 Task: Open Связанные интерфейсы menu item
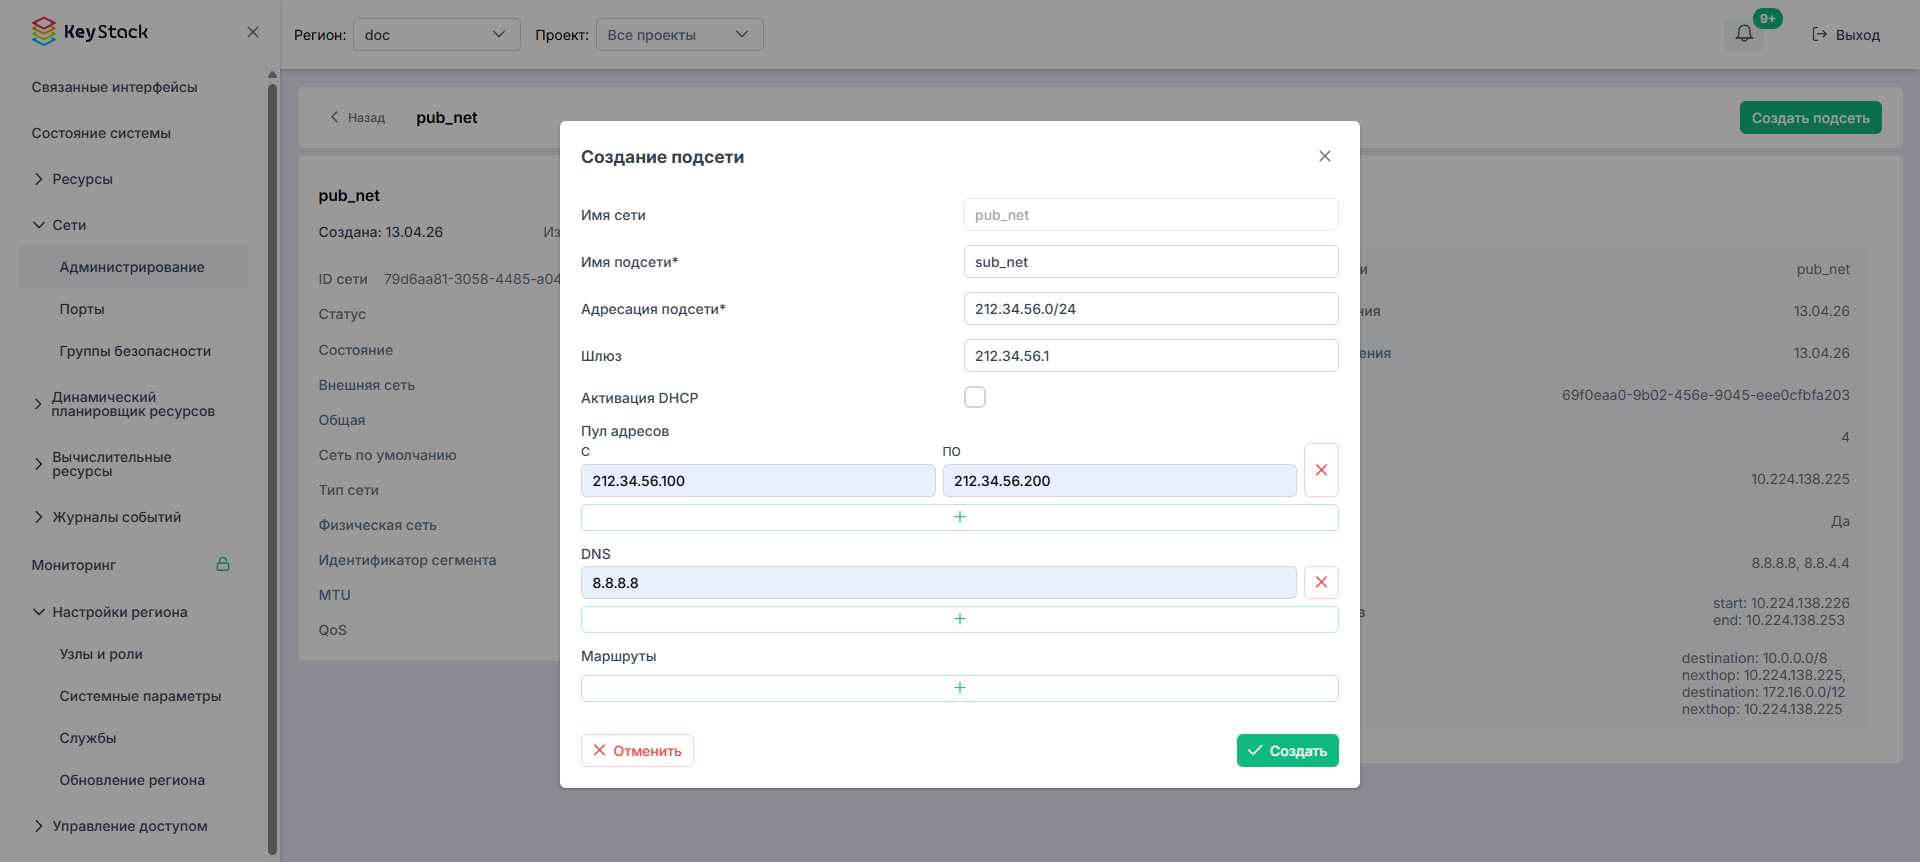pyautogui.click(x=114, y=87)
